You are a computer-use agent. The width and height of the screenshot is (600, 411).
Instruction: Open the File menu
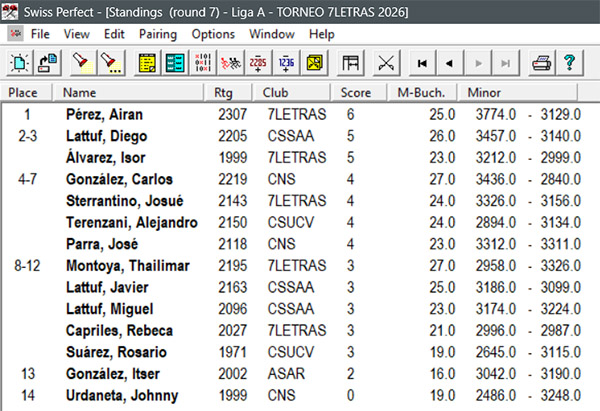point(40,34)
